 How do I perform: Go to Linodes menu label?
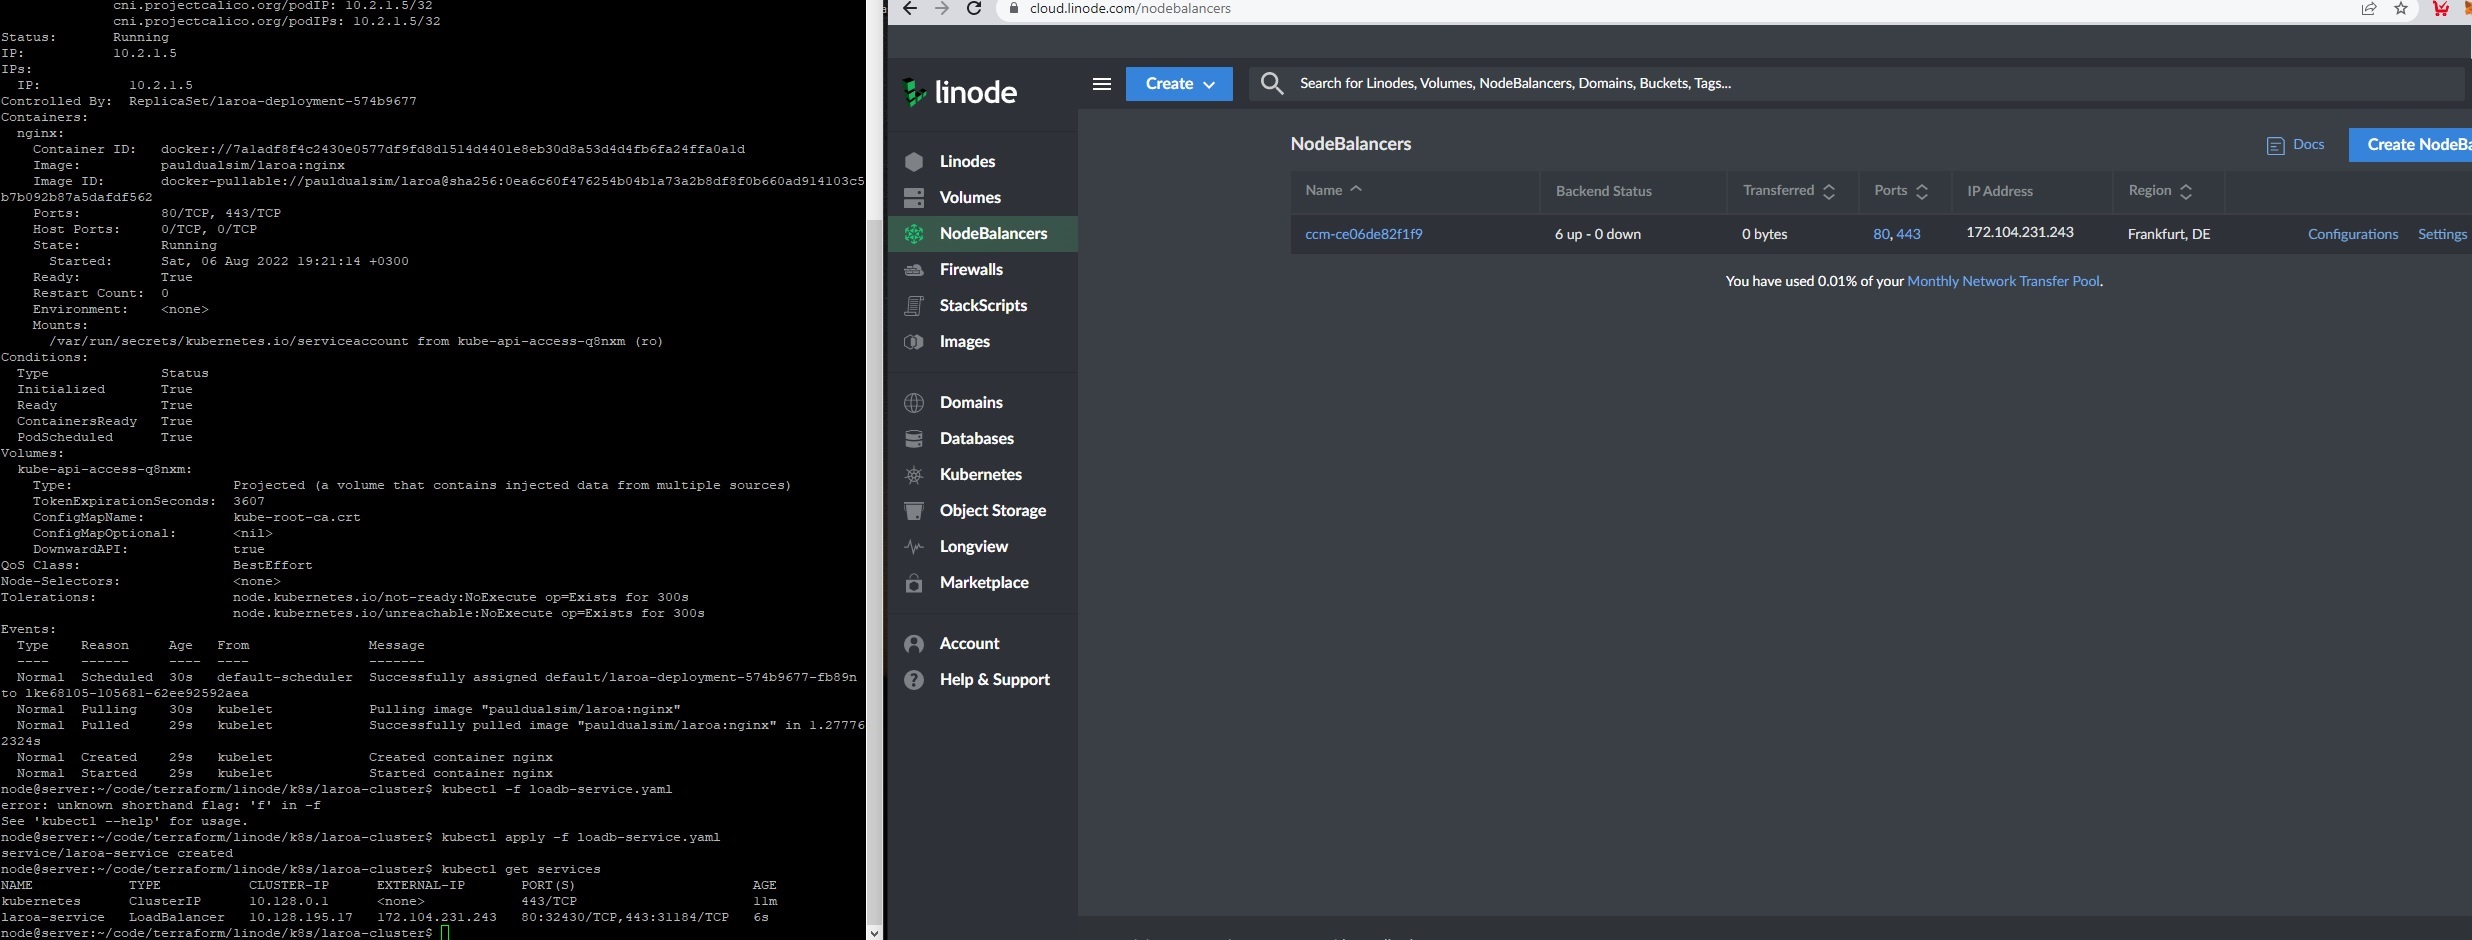[967, 162]
